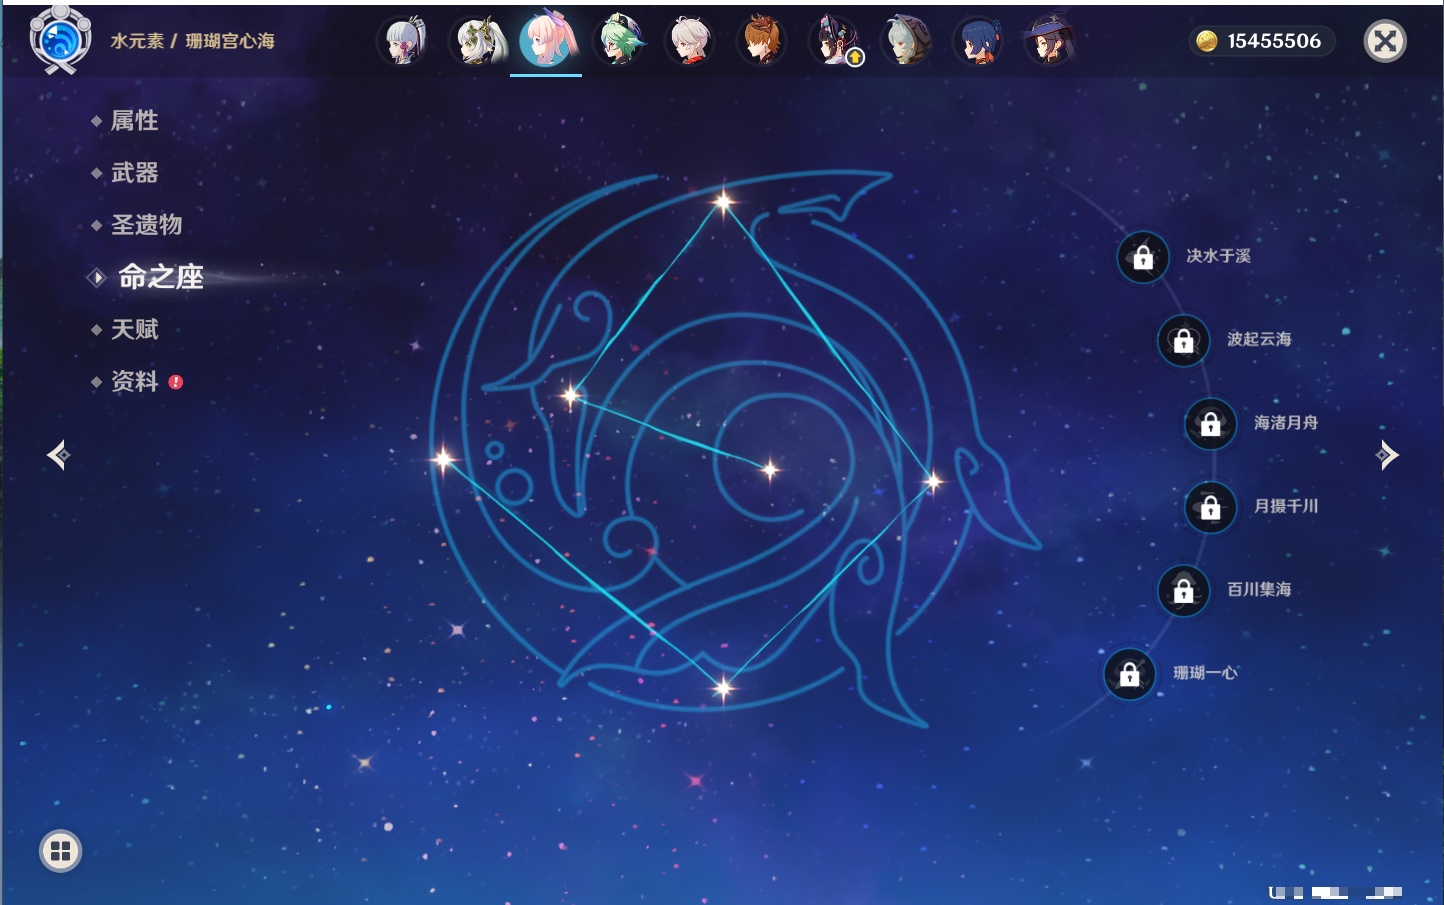Switch to previous character with left arrow
The width and height of the screenshot is (1444, 905).
point(58,455)
